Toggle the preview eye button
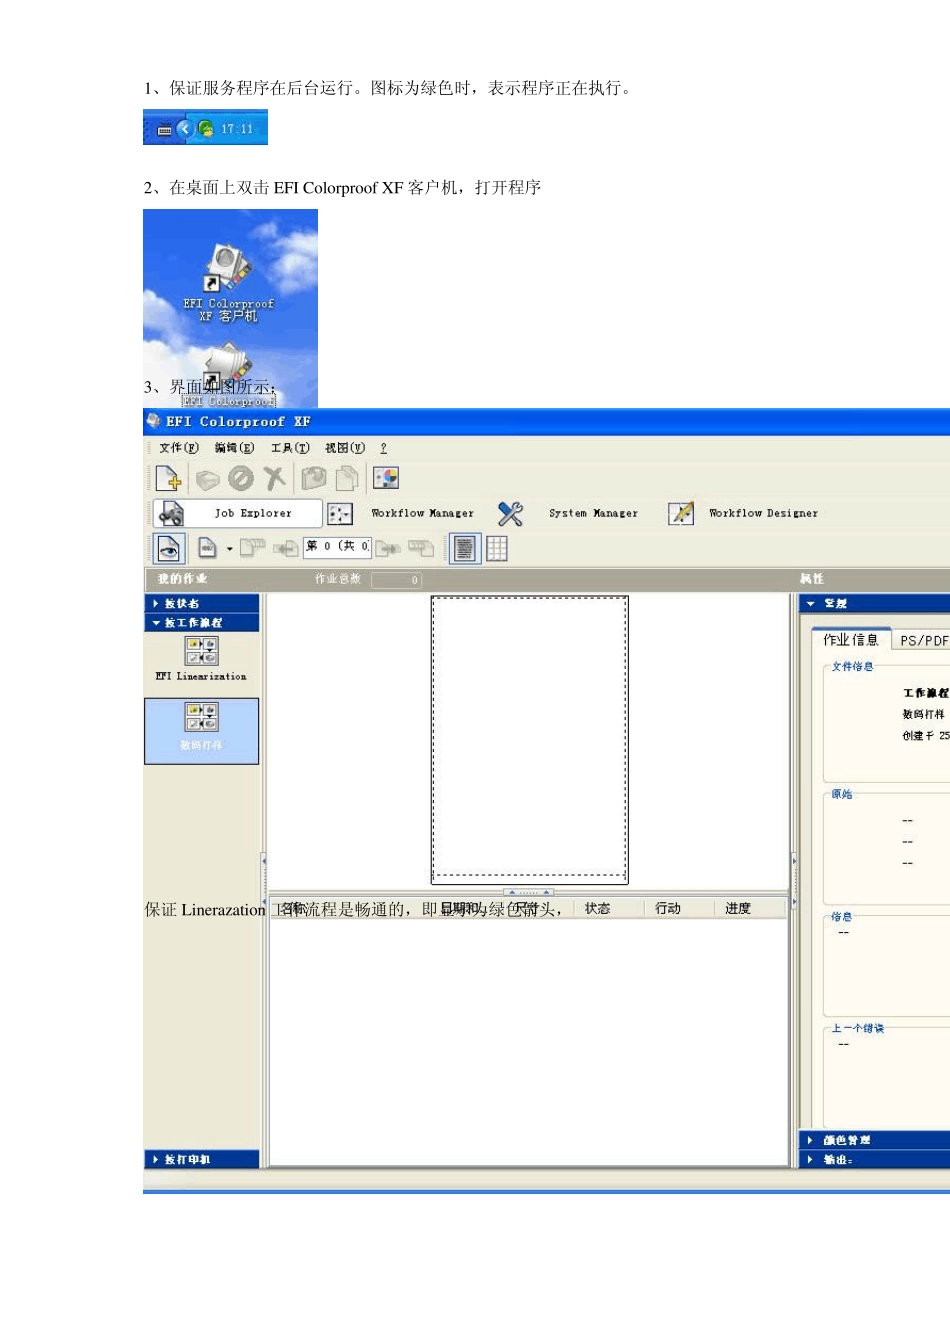This screenshot has height=1344, width=950. point(168,548)
